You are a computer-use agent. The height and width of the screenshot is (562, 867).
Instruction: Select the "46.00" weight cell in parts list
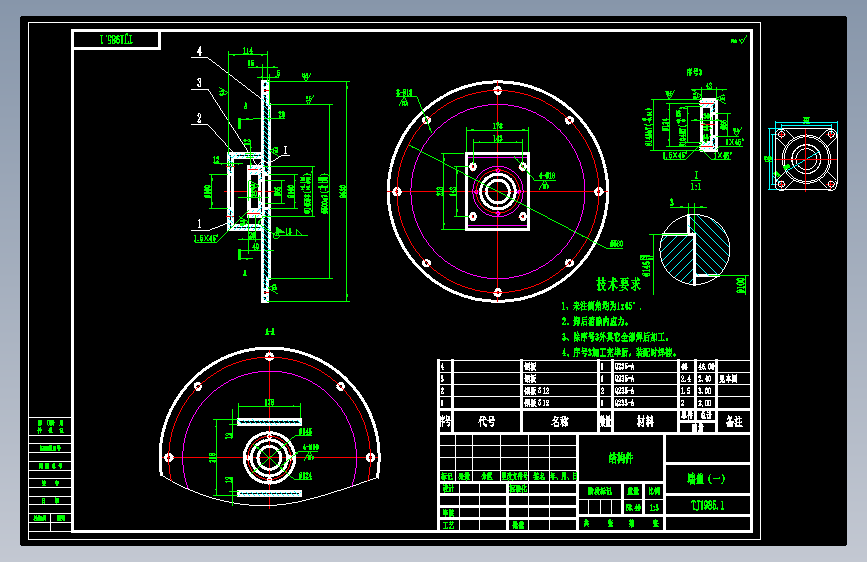pyautogui.click(x=706, y=366)
